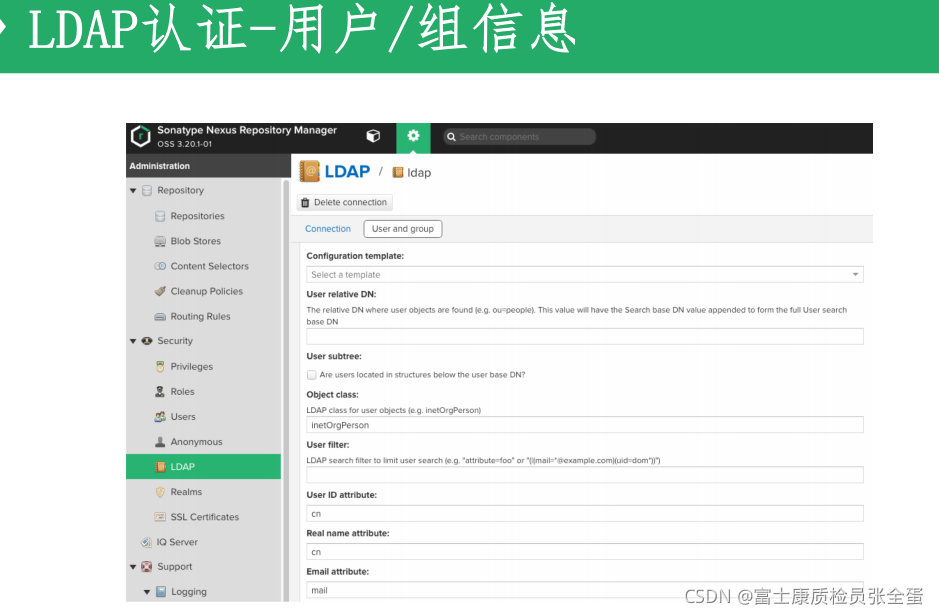The image size is (939, 614).
Task: Open Roles in the sidebar
Action: tap(183, 392)
